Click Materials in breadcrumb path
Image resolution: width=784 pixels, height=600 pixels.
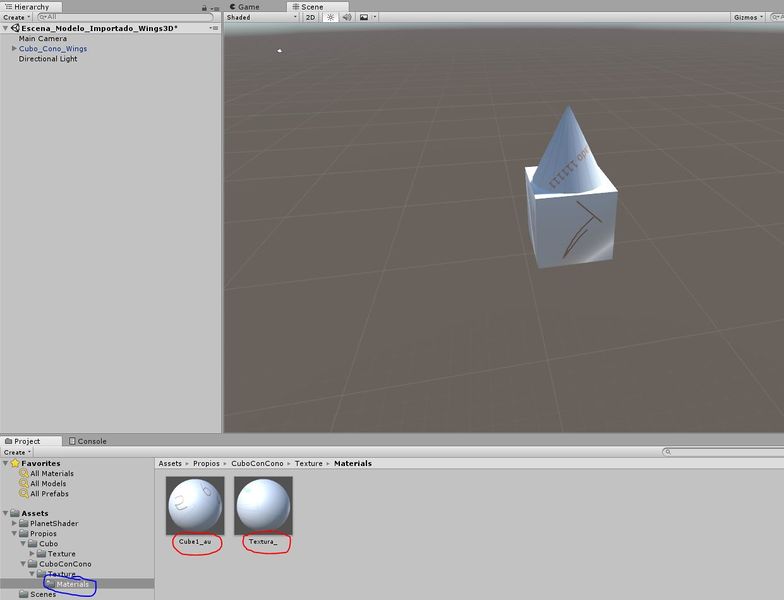click(x=353, y=464)
